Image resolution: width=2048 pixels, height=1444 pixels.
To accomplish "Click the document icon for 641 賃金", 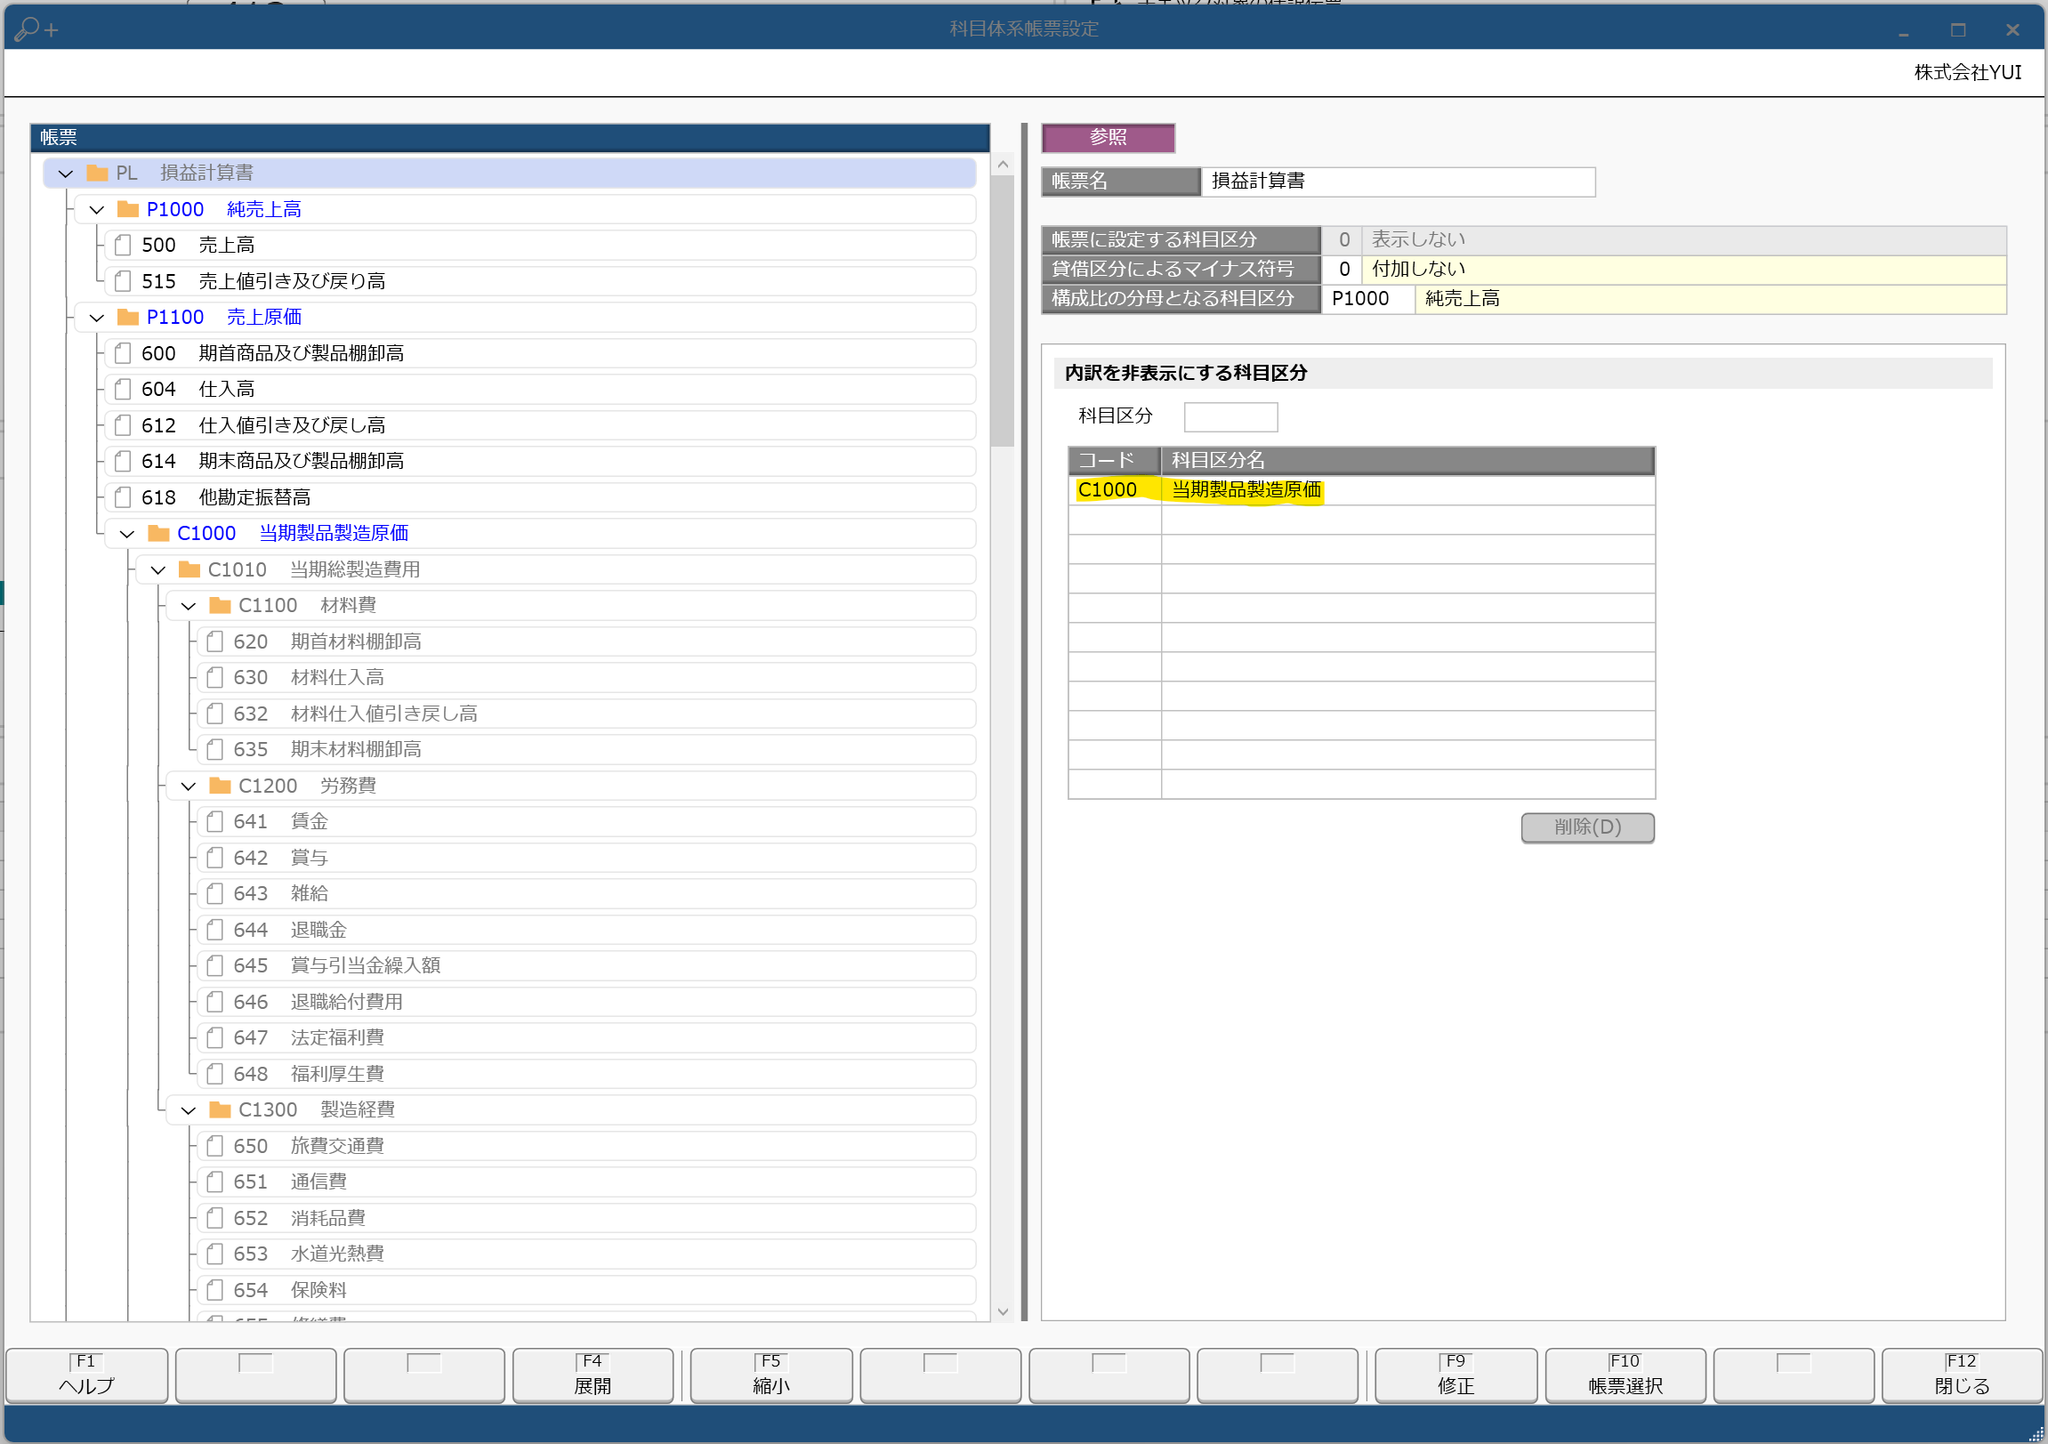I will [x=215, y=821].
